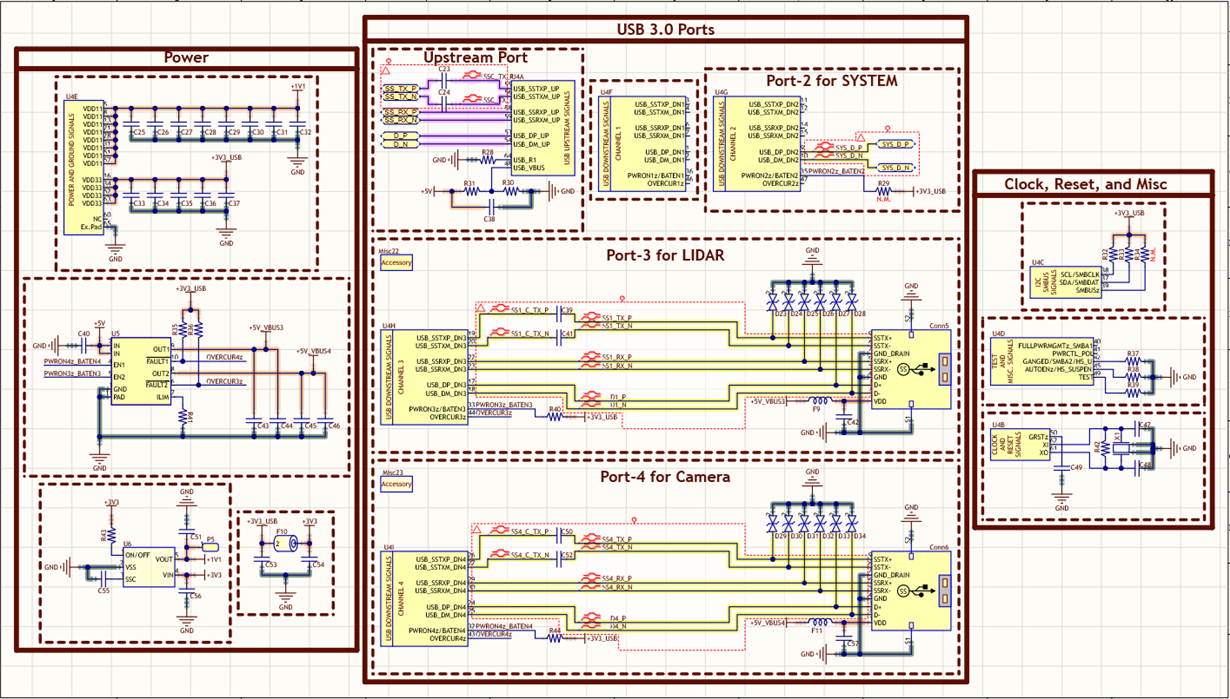This screenshot has width=1230, height=699.
Task: Select the SS4_RX_P net label
Action: click(x=616, y=577)
